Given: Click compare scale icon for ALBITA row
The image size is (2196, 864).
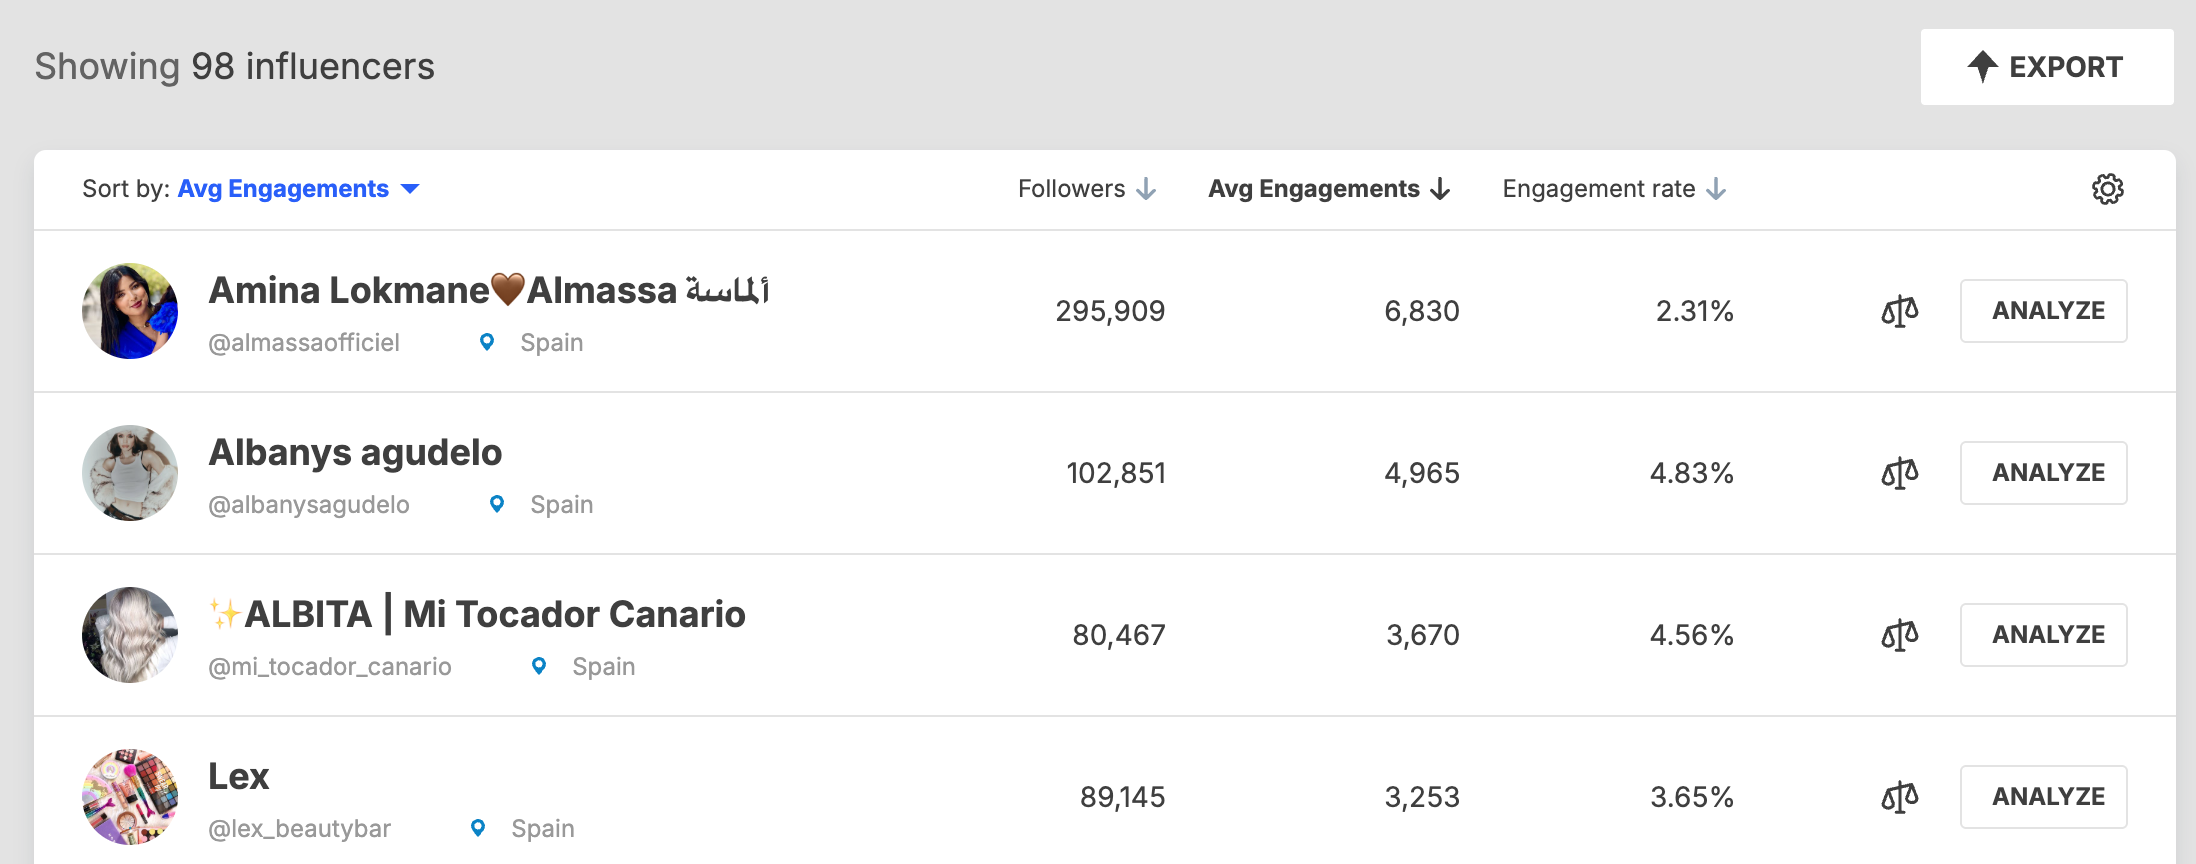Looking at the screenshot, I should click(1900, 635).
